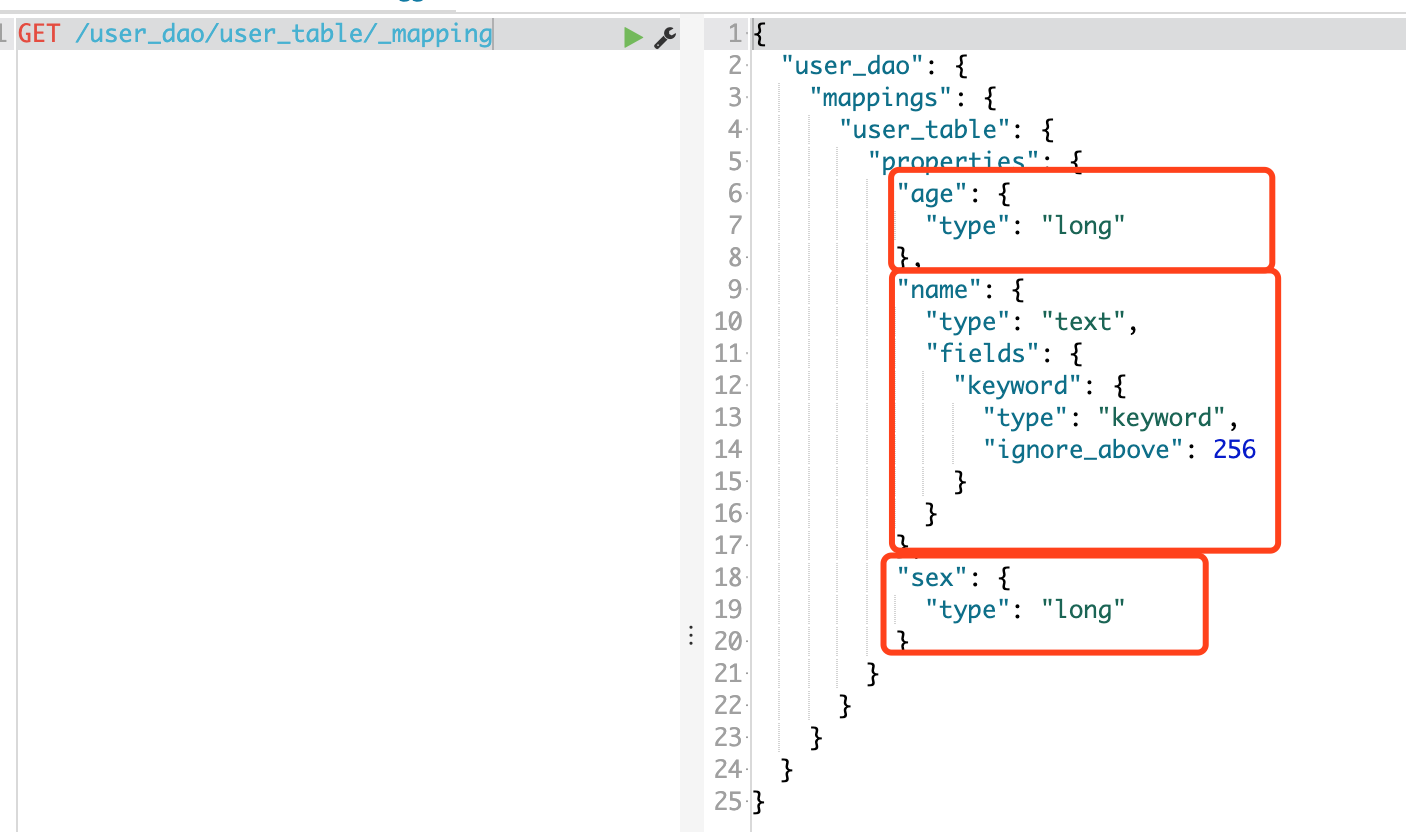Screen dimensions: 1406x832
Task: Click the "properties" key in the response
Action: point(955,161)
